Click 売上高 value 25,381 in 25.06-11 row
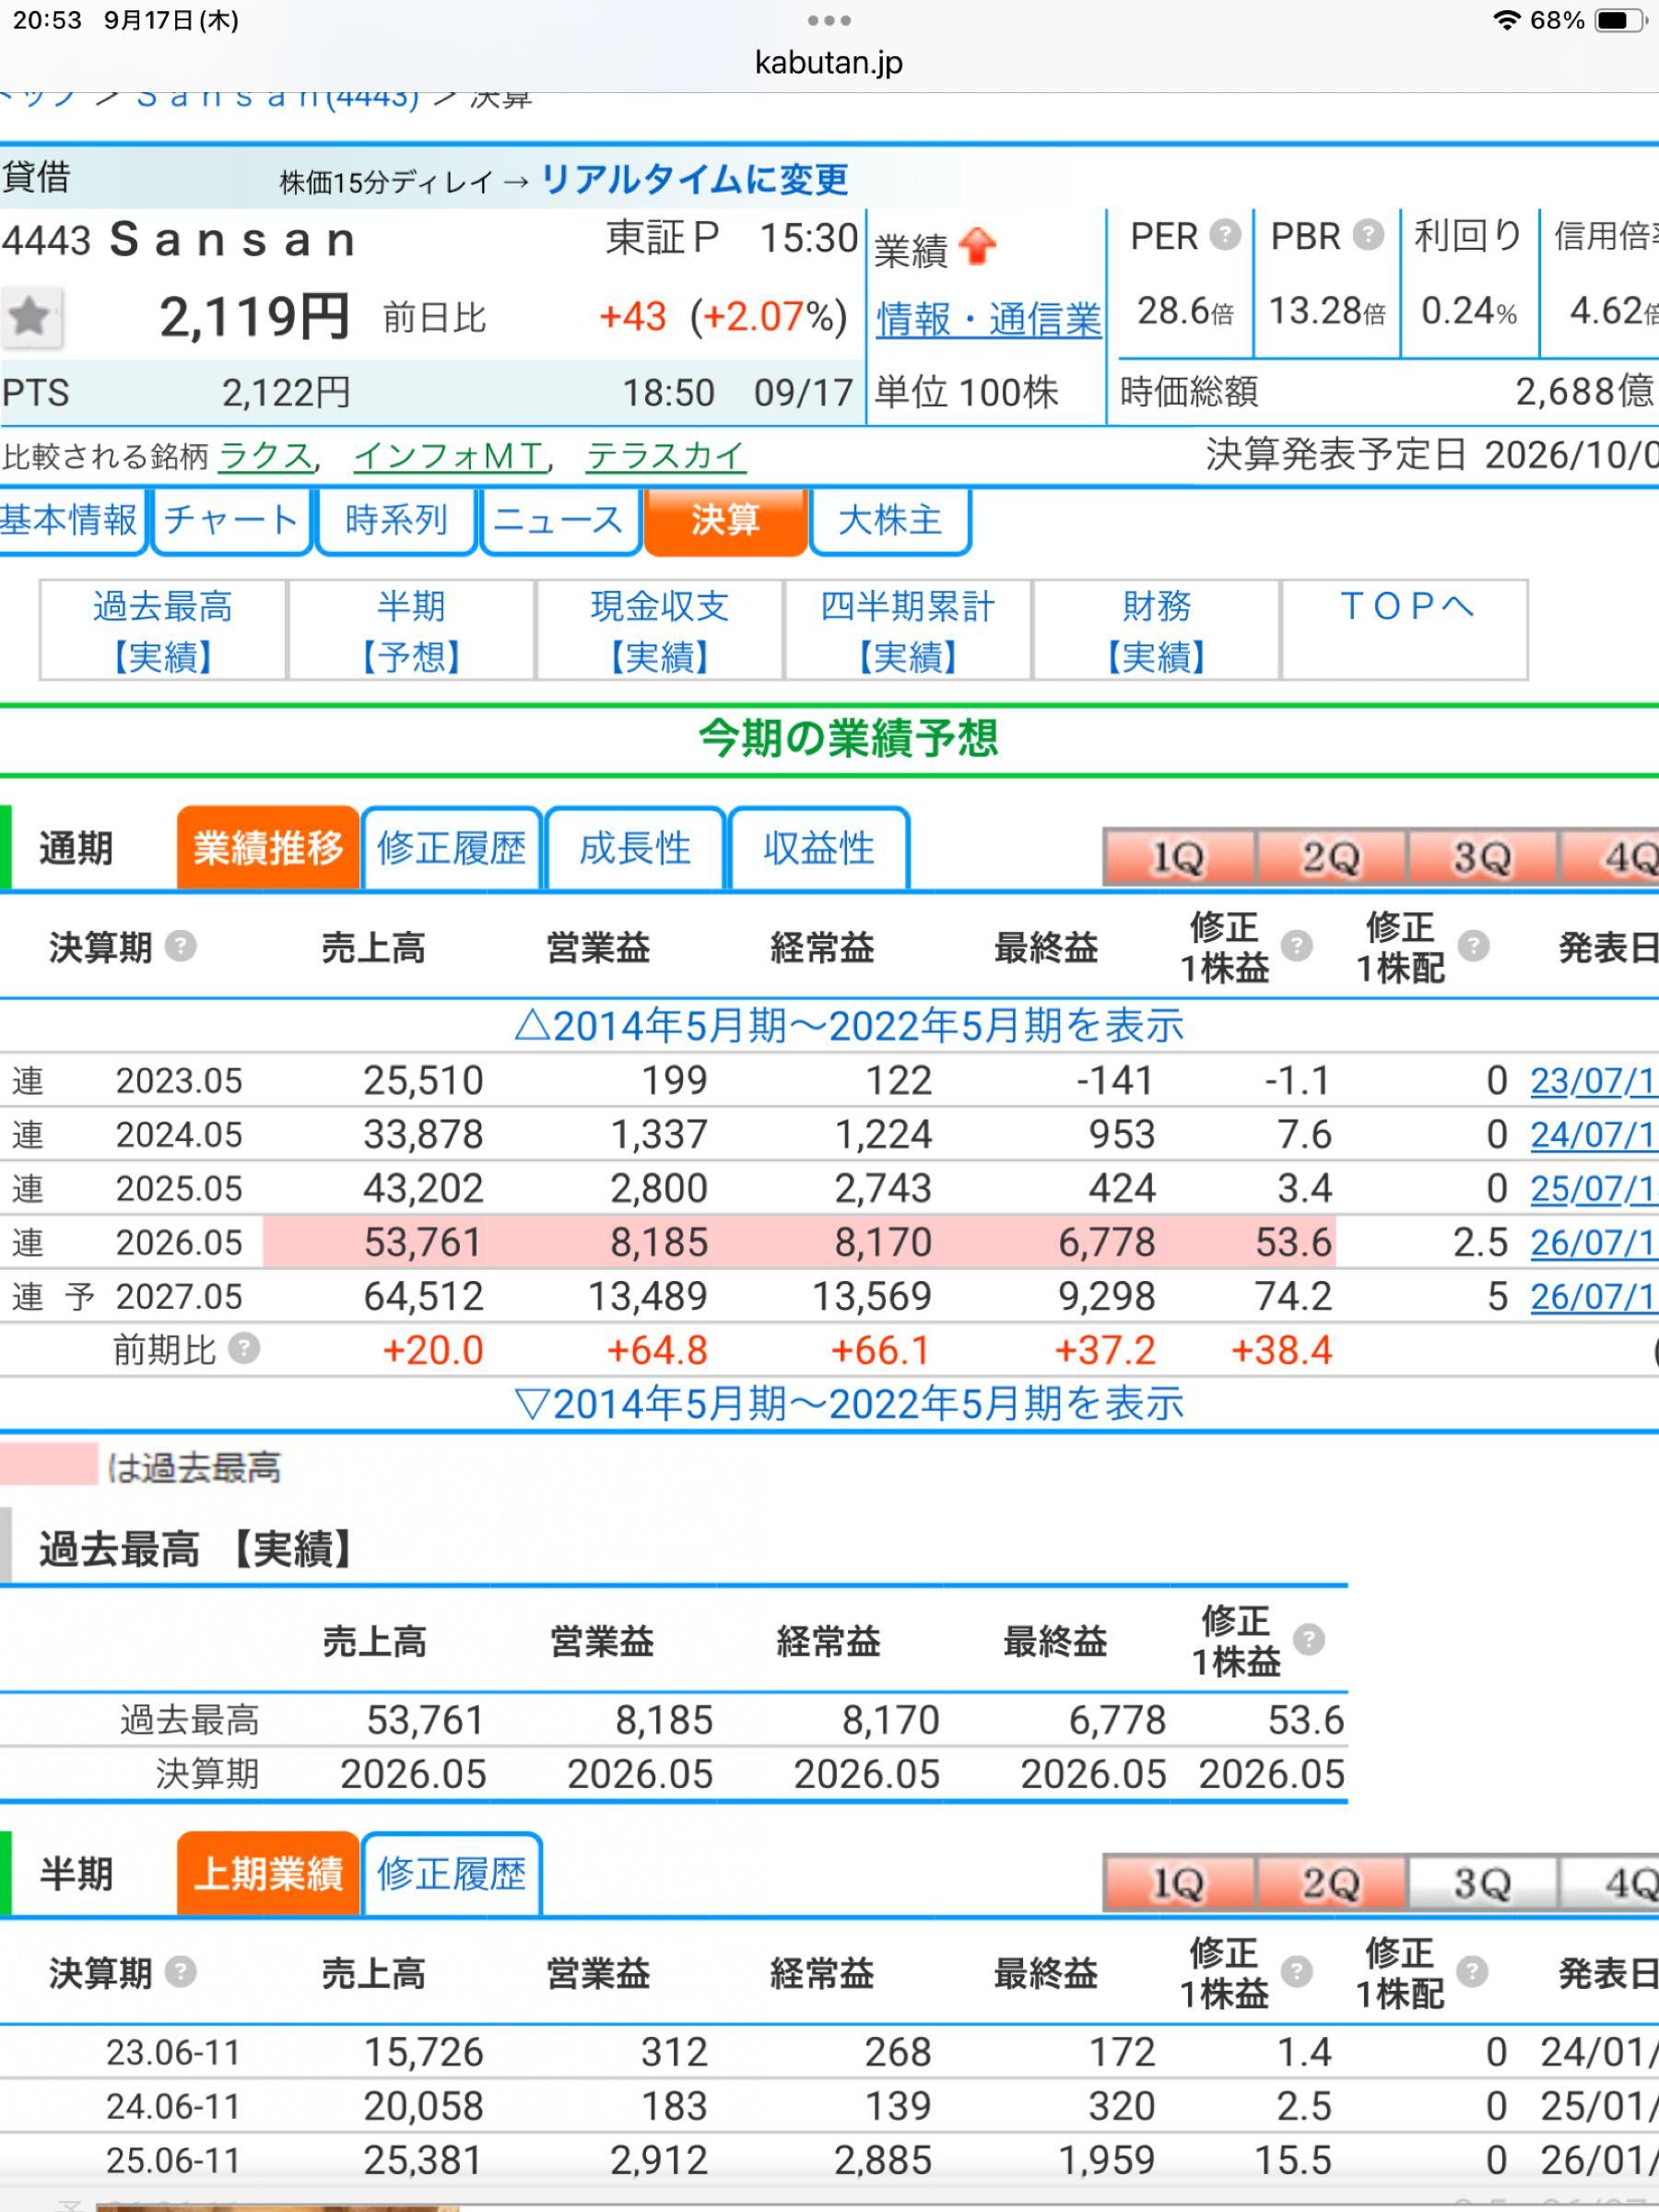The image size is (1659, 2212). point(424,2161)
